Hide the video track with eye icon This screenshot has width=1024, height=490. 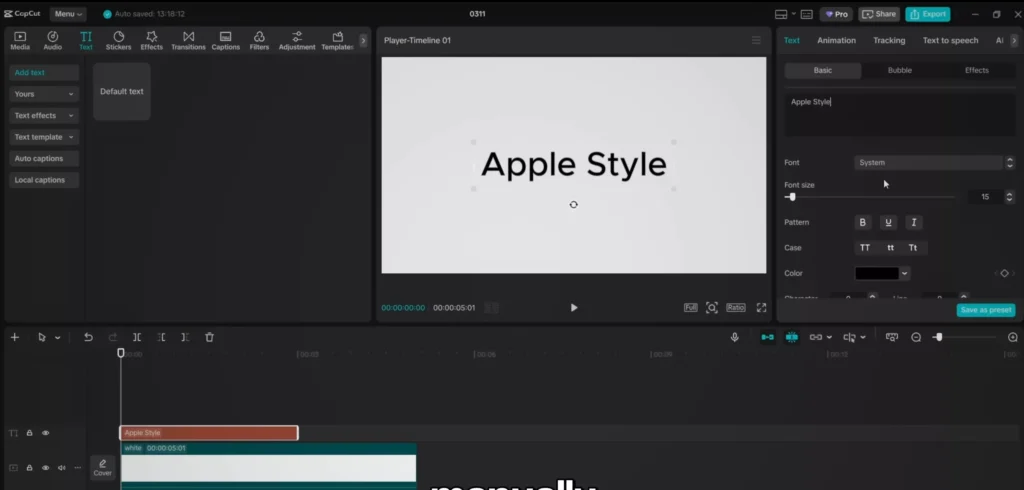point(46,468)
